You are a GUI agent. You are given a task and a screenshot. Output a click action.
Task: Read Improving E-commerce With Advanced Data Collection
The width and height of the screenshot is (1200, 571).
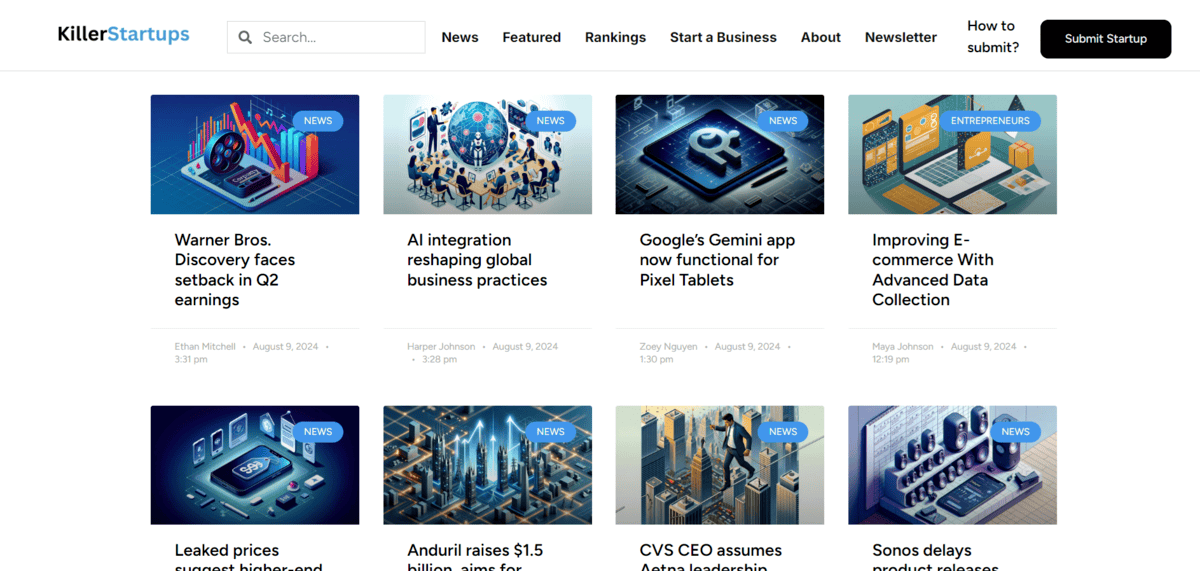tap(932, 270)
